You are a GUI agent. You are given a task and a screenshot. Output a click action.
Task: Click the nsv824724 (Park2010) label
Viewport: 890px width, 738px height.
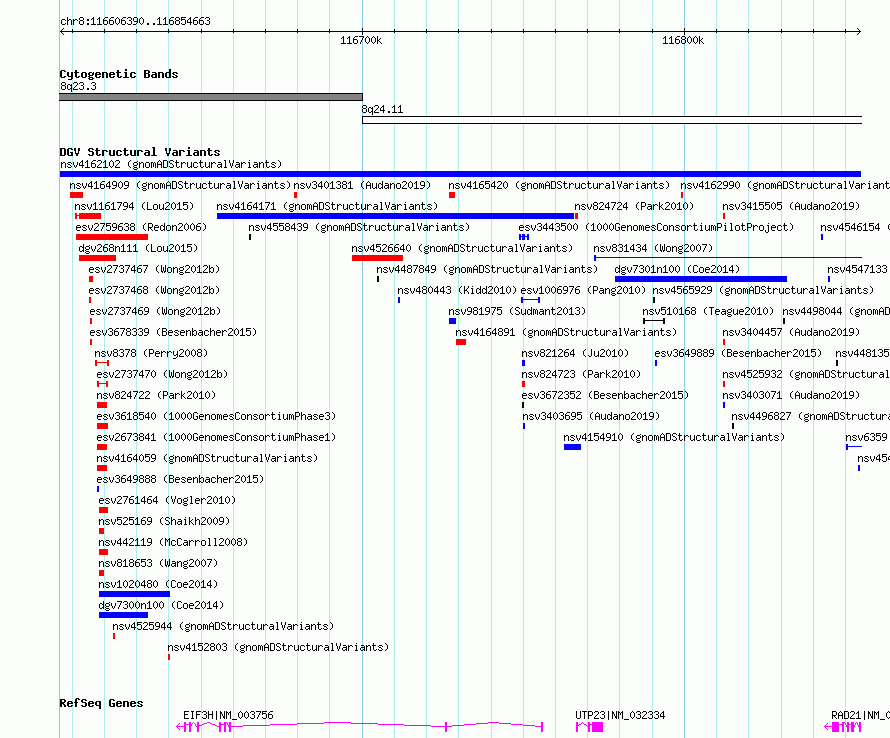[x=634, y=206]
